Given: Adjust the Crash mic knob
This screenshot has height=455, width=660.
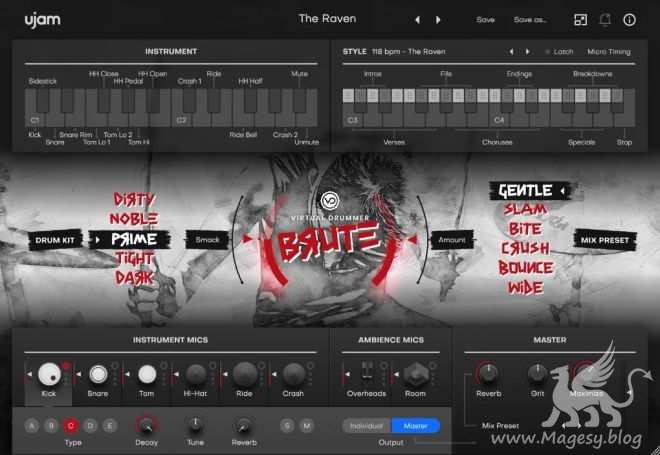Looking at the screenshot, I should coord(294,374).
